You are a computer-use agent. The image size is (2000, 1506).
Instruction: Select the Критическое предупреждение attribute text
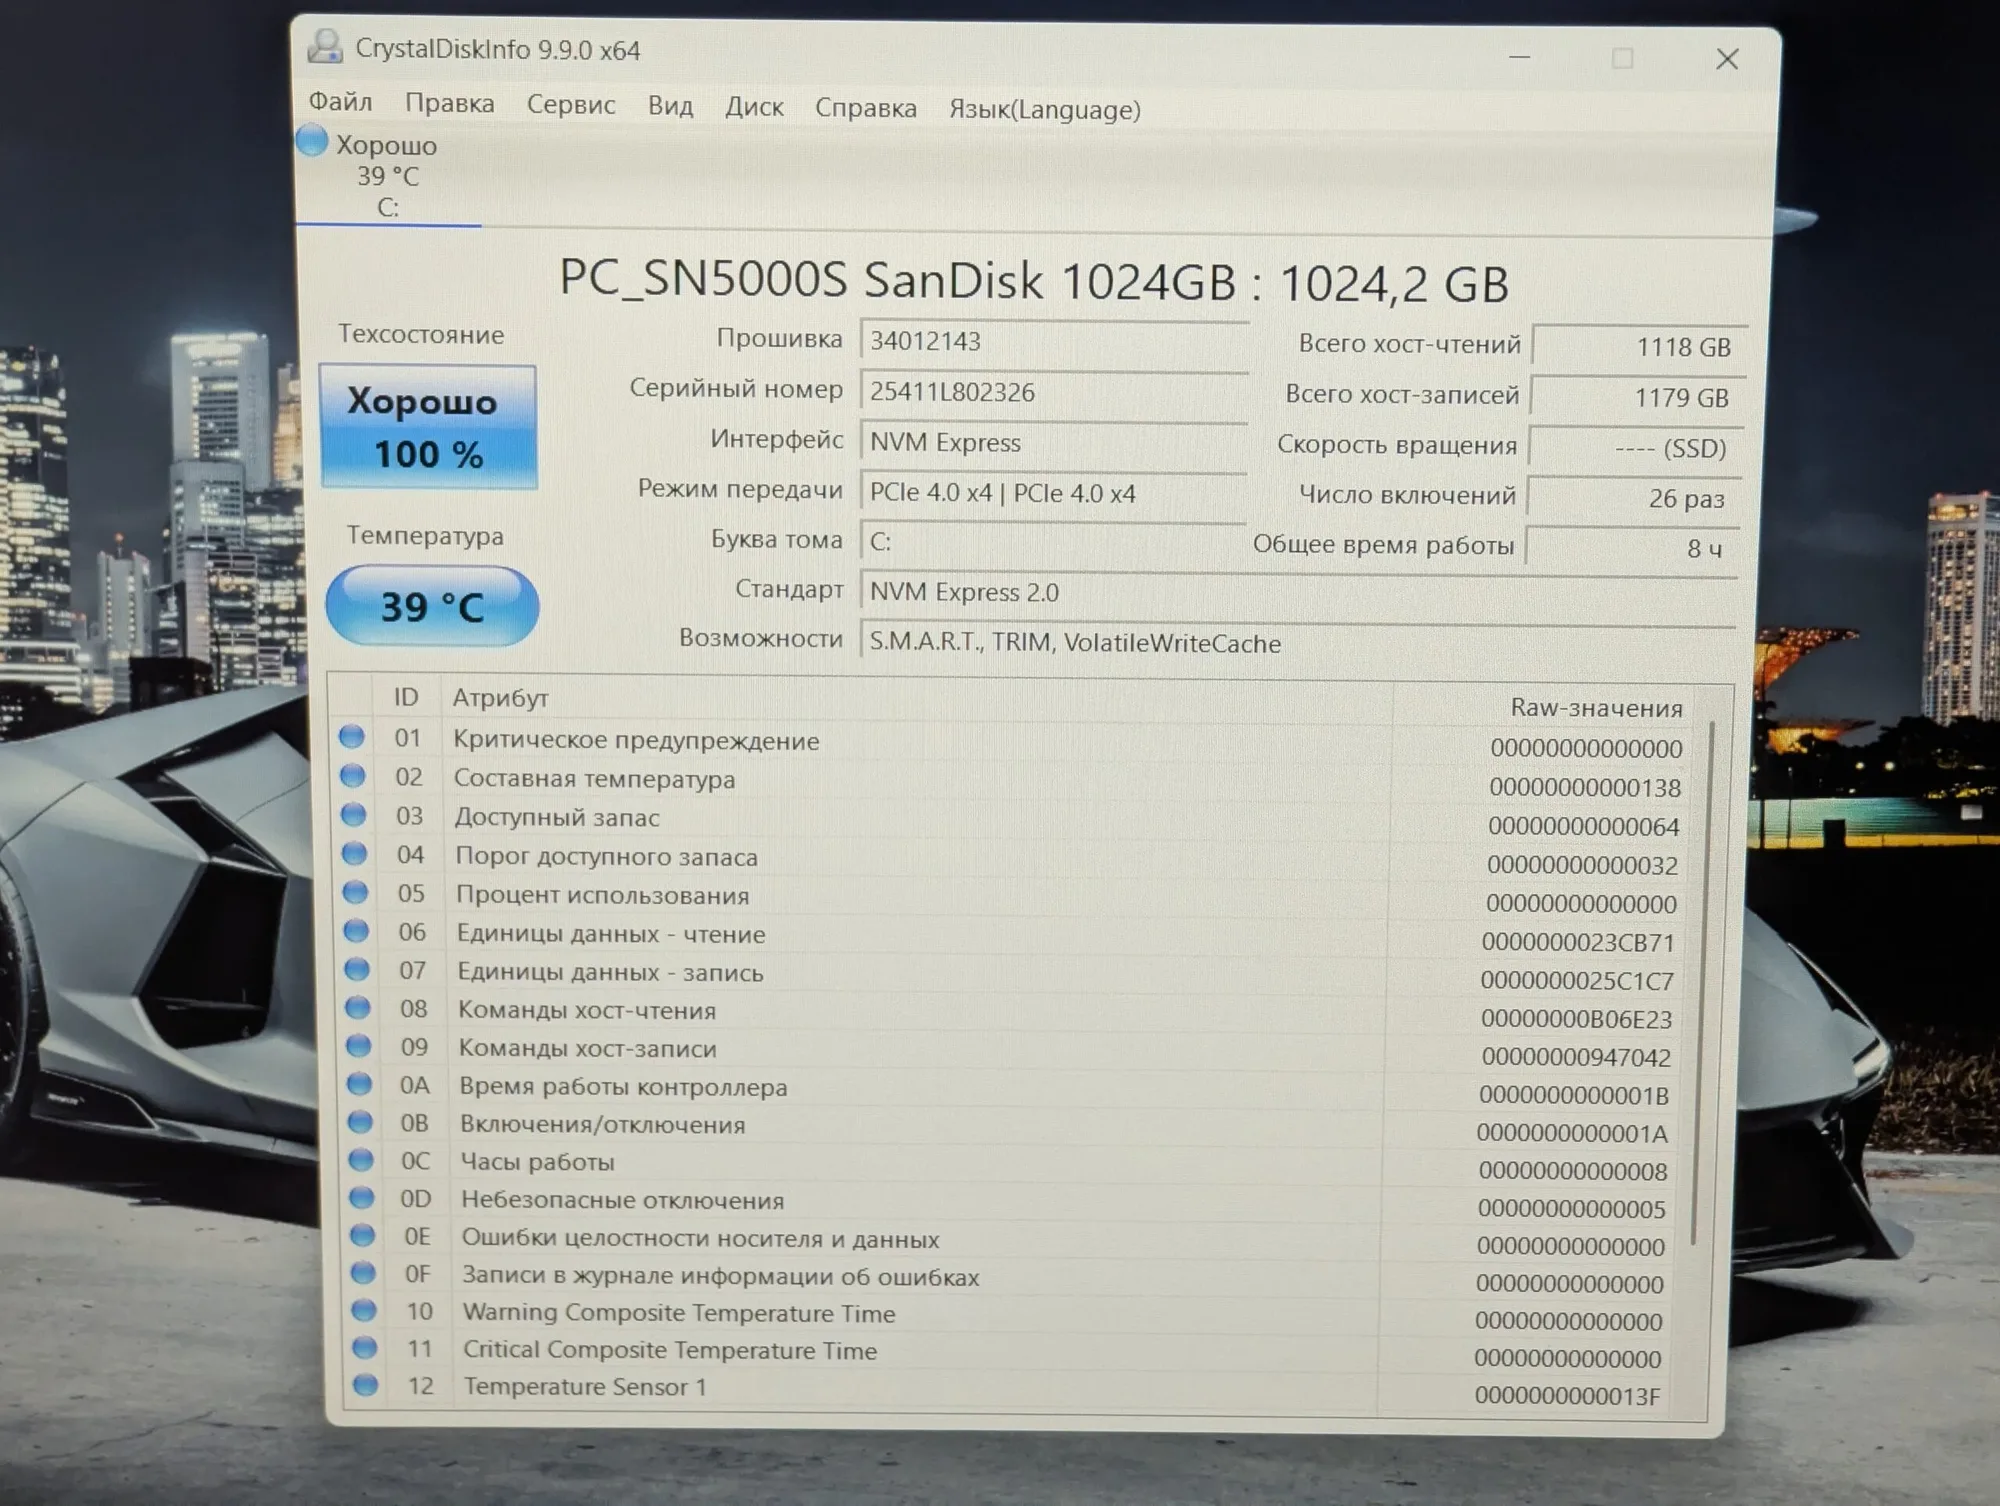(x=636, y=741)
